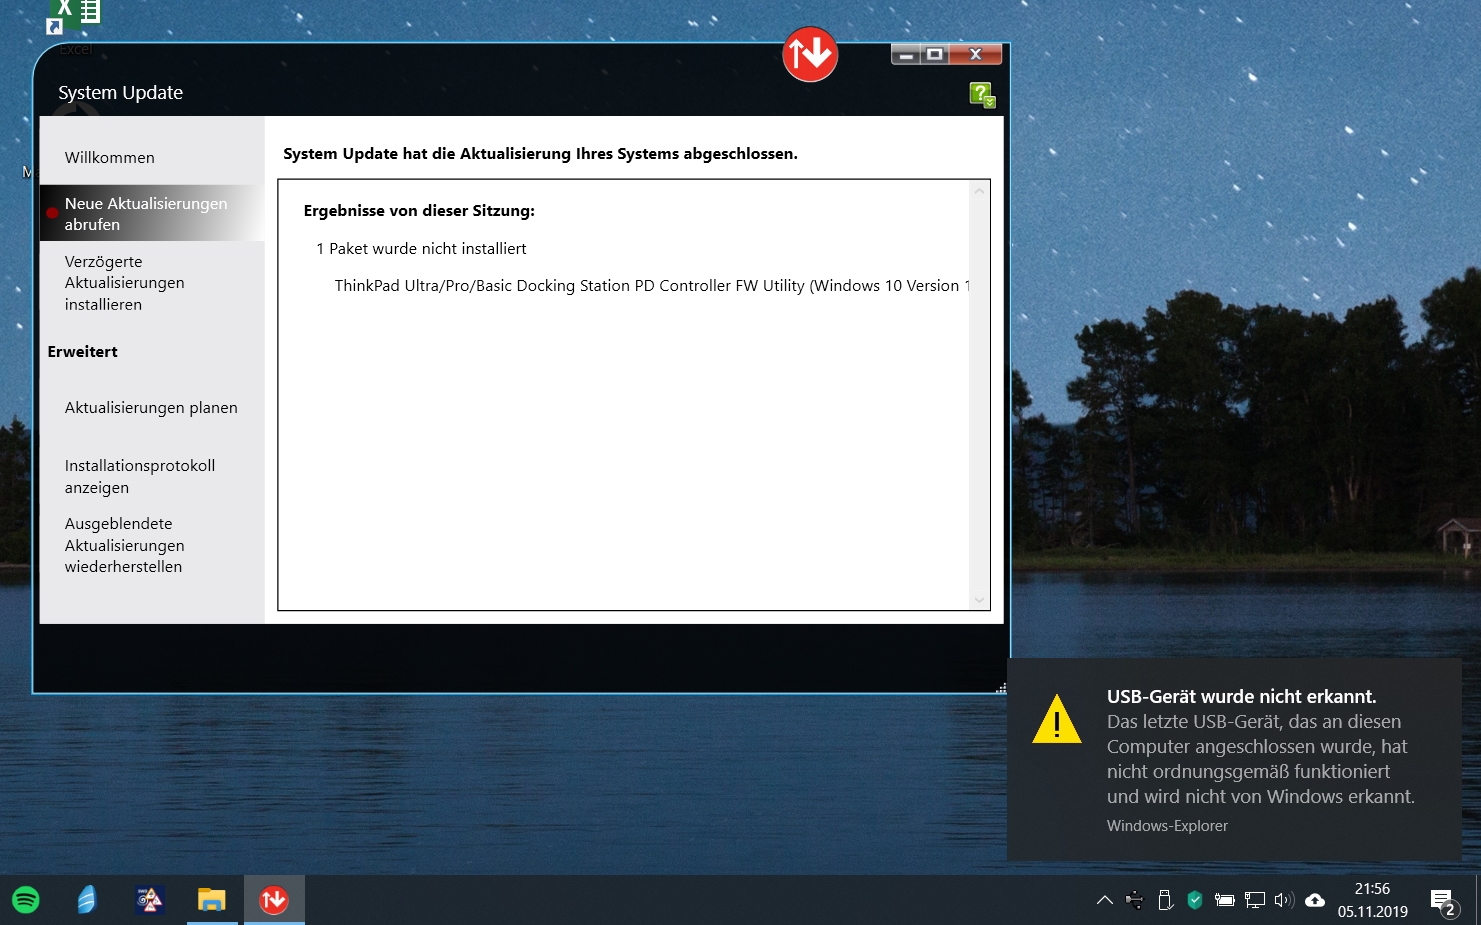This screenshot has width=1481, height=925.
Task: Click the Windows-Explorer label in notification
Action: [1167, 826]
